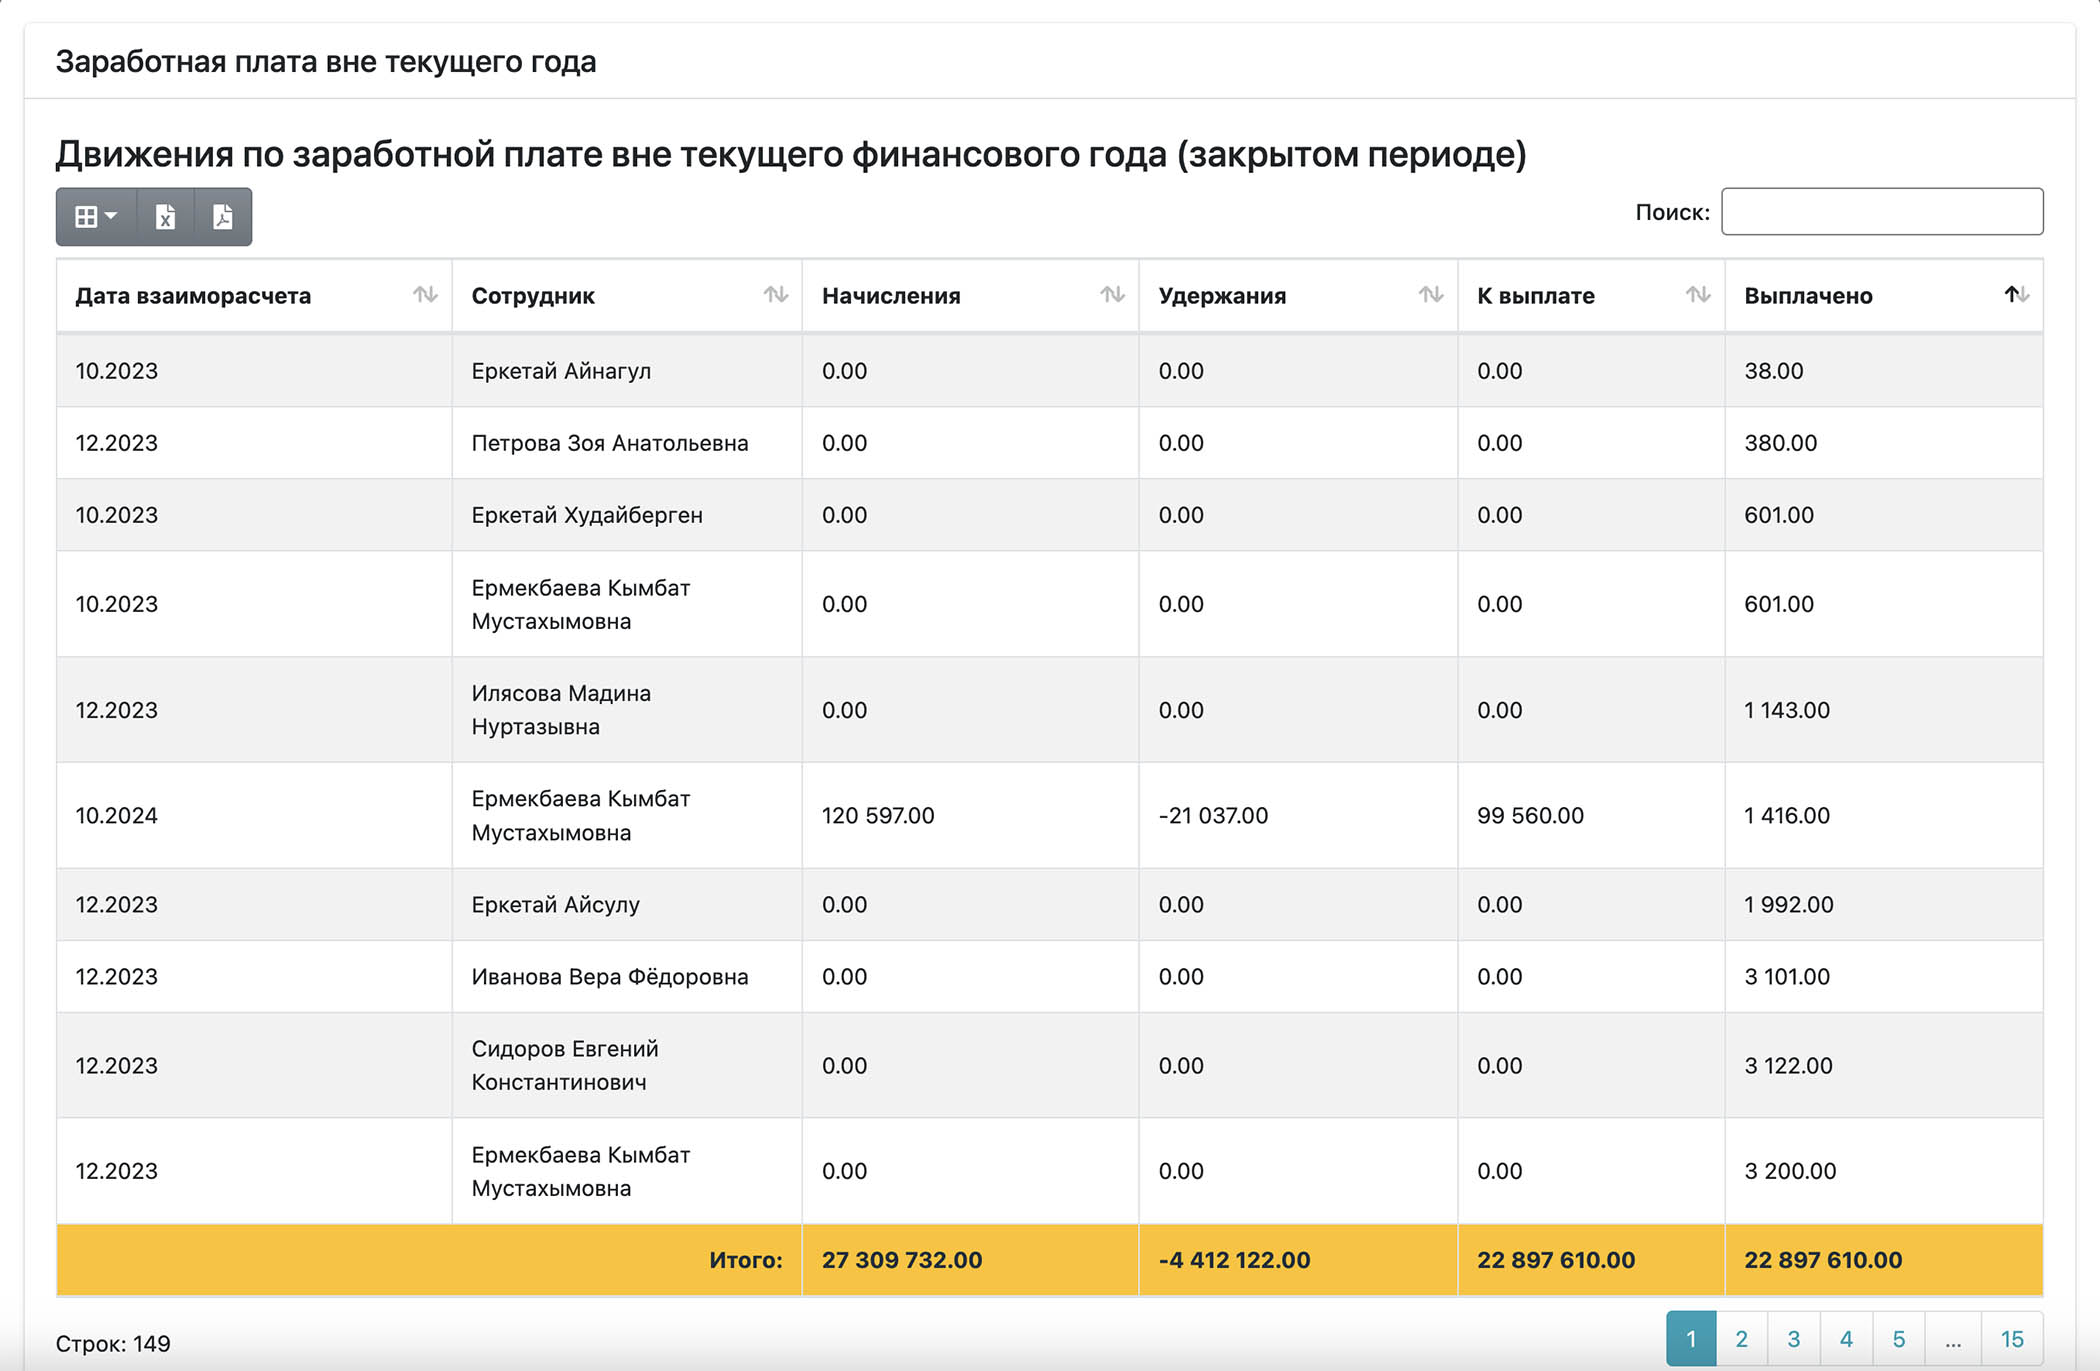Viewport: 2100px width, 1371px height.
Task: Export table to Excel file
Action: point(166,217)
